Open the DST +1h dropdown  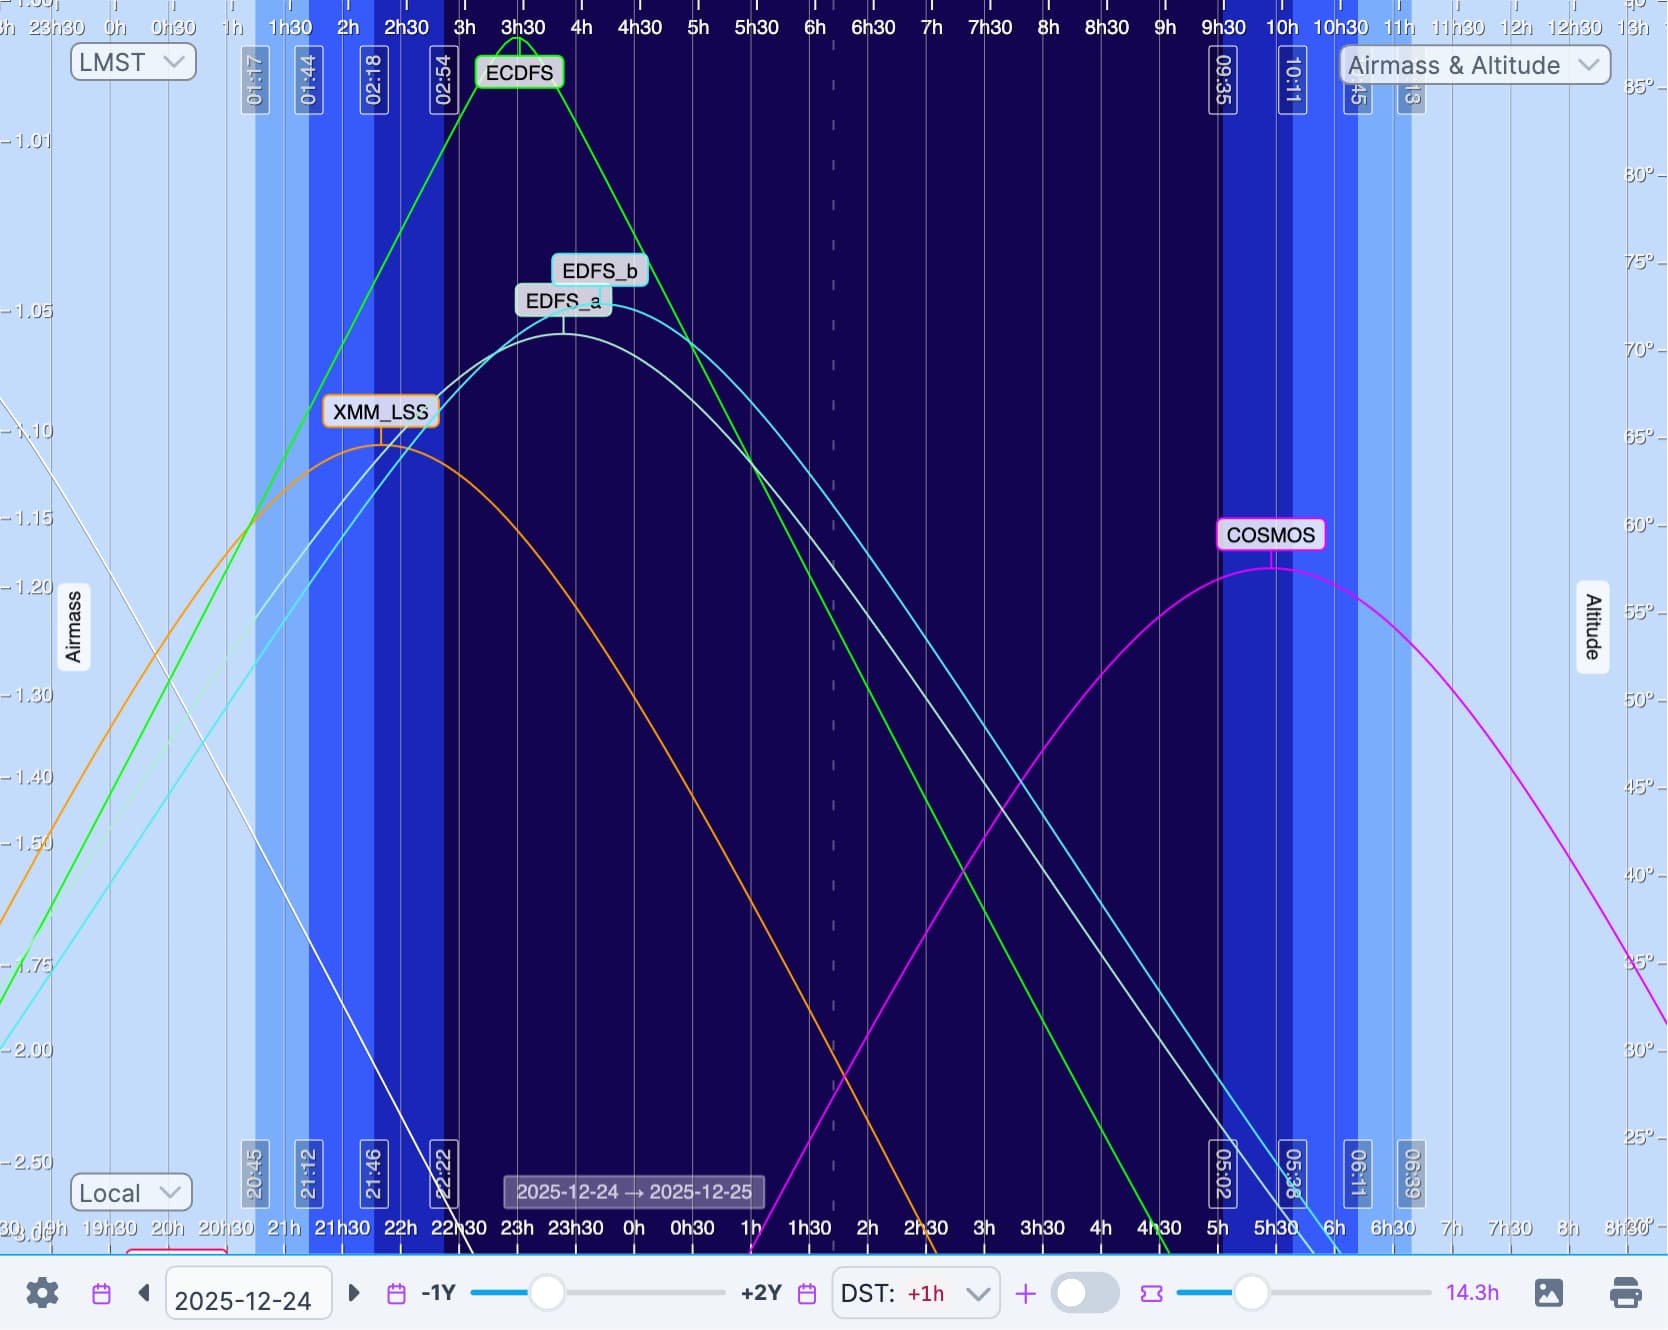coord(915,1294)
